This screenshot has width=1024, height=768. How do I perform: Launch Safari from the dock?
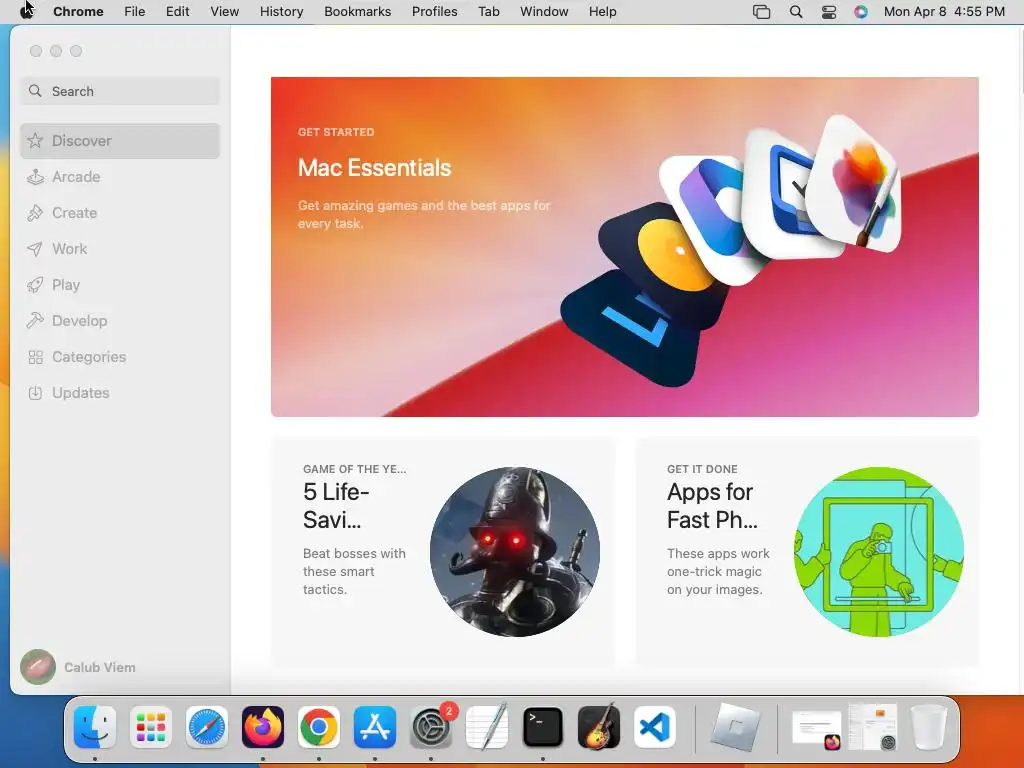[207, 727]
